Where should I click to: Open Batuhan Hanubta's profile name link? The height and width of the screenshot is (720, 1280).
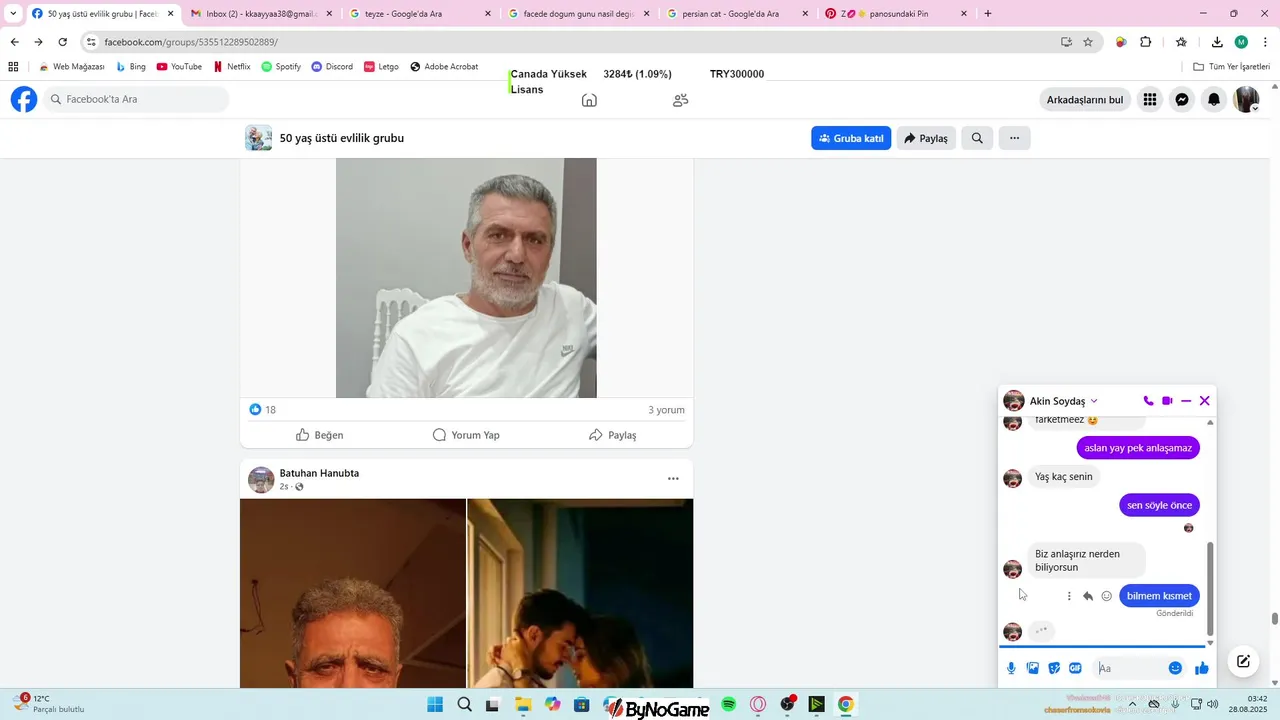[319, 473]
